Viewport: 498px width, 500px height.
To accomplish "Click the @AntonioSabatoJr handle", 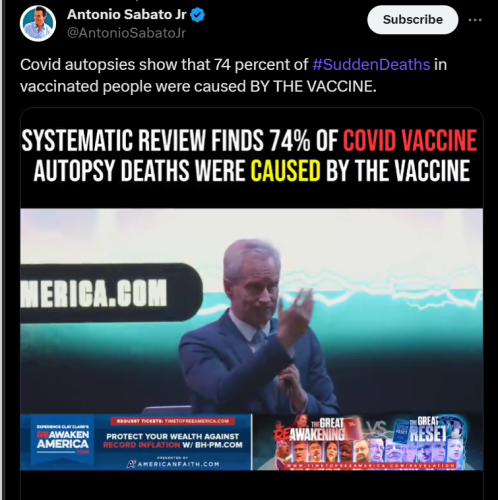I will (x=126, y=33).
